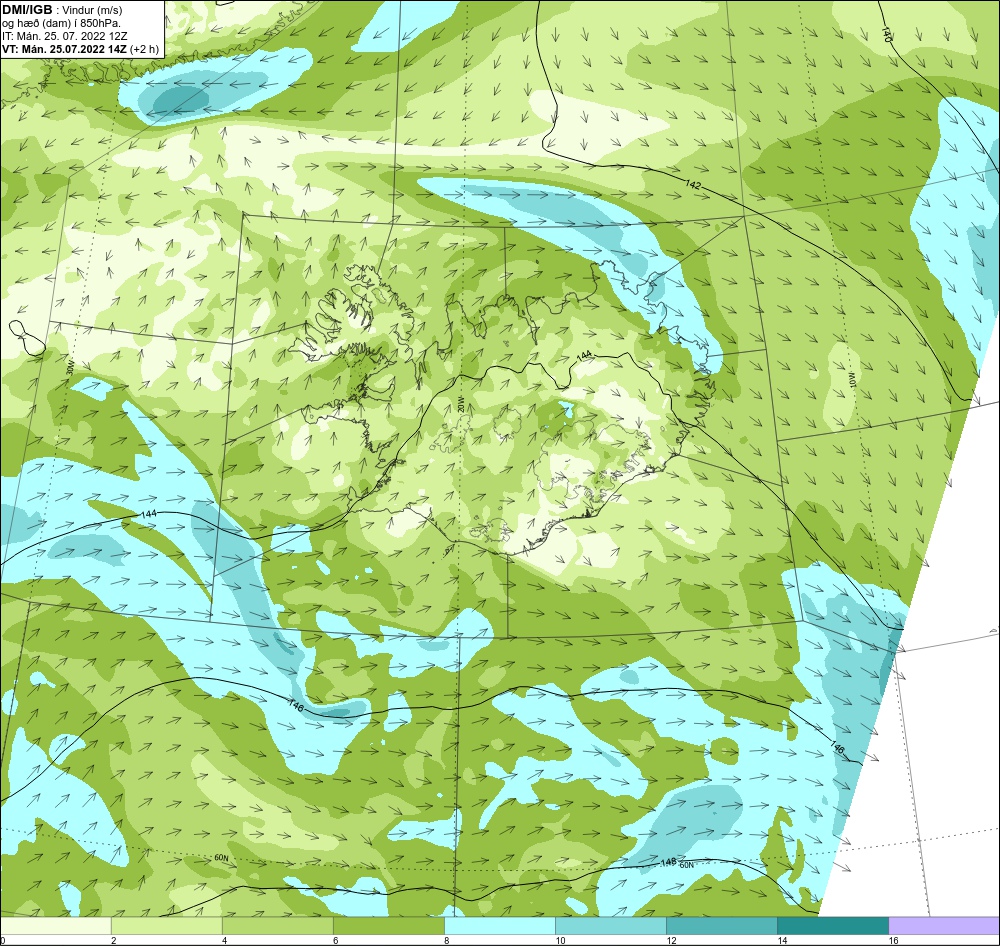Click the legend tick label '14'

[x=781, y=940]
